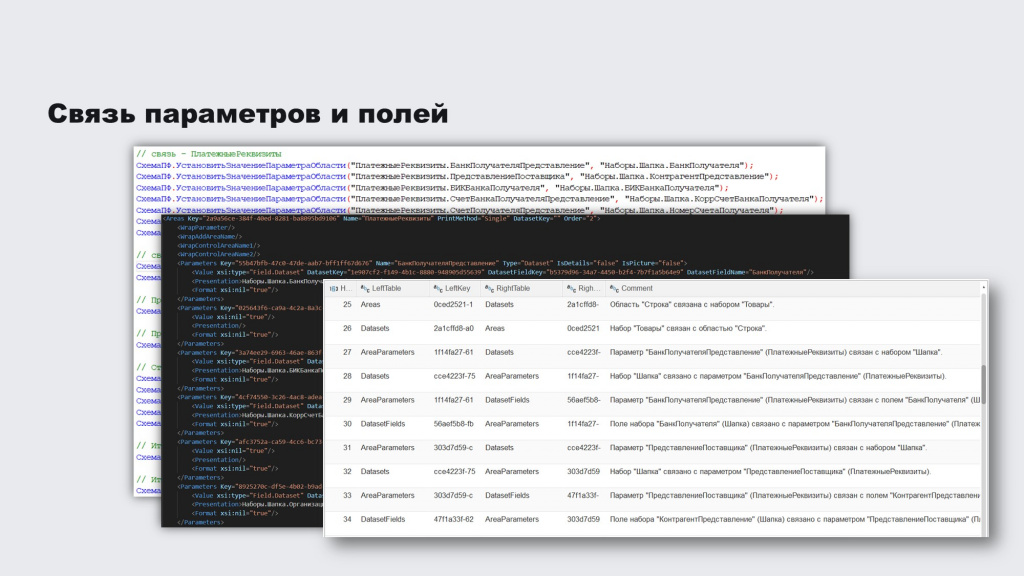Click LeftTable 'DatasetFields' in row 30
Image resolution: width=1024 pixels, height=576 pixels.
pos(383,424)
